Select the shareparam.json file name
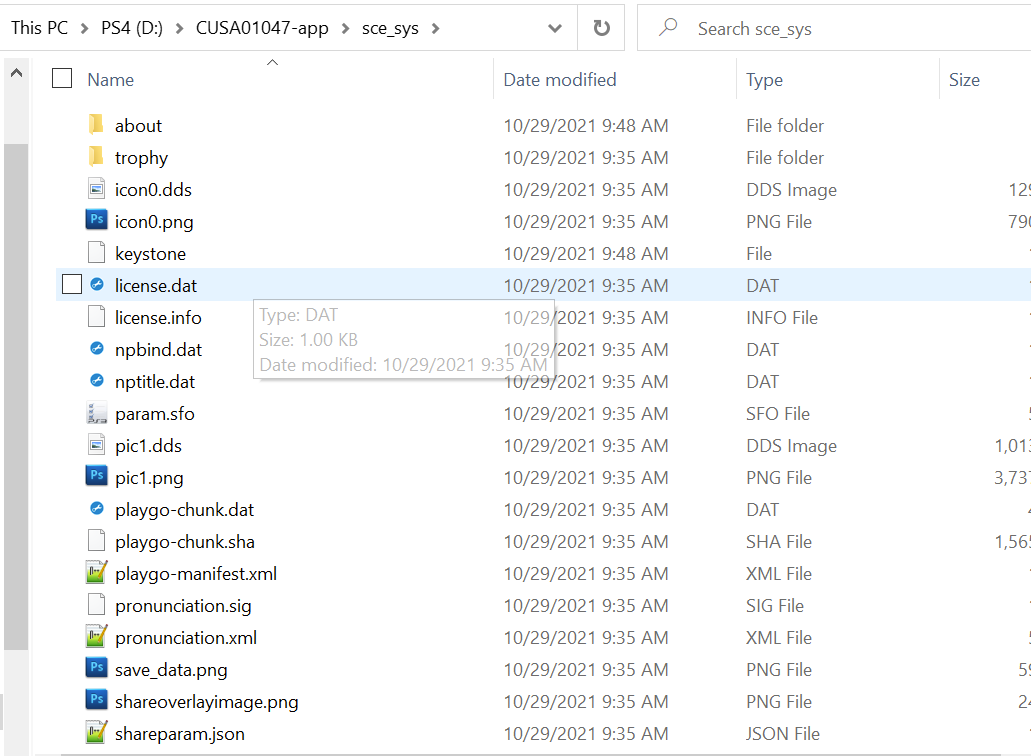Image resolution: width=1031 pixels, height=756 pixels. pos(180,734)
